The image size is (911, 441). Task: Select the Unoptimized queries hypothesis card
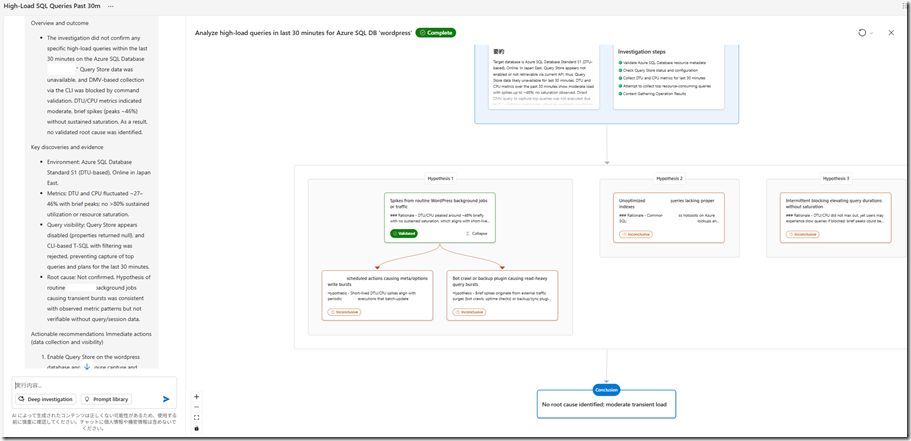tap(668, 217)
